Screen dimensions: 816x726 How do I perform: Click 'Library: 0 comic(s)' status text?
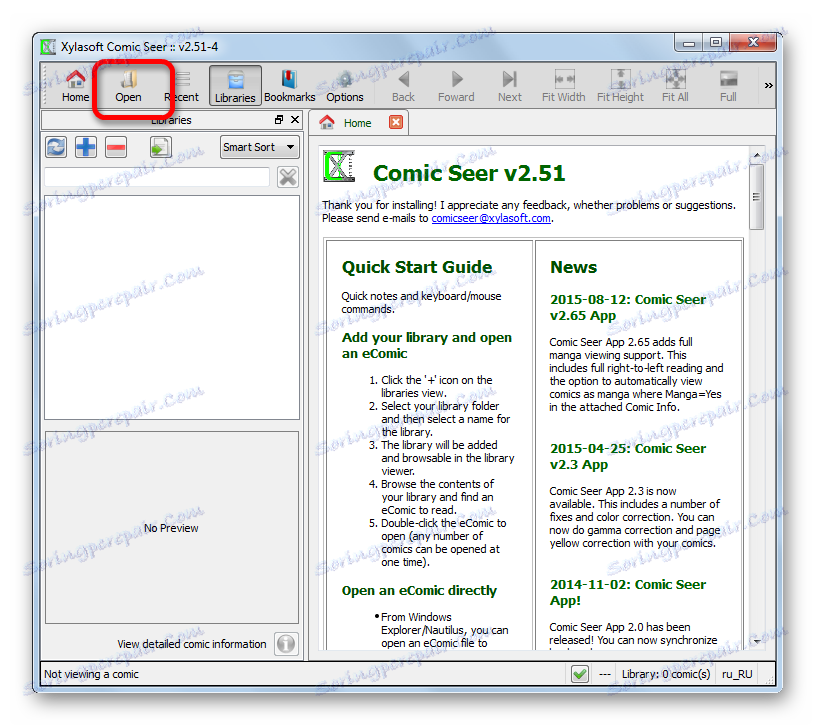point(666,674)
